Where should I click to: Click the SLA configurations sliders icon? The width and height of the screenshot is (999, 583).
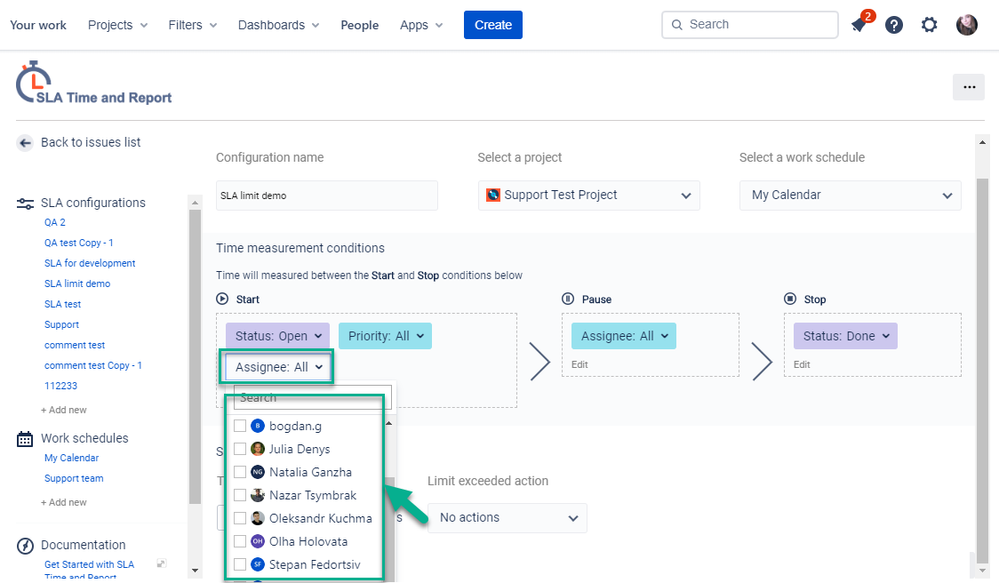25,203
